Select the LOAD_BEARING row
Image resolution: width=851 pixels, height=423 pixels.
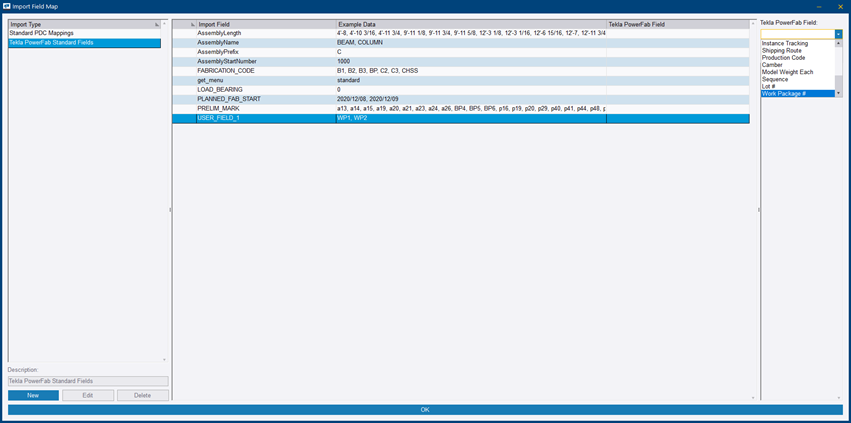point(461,90)
